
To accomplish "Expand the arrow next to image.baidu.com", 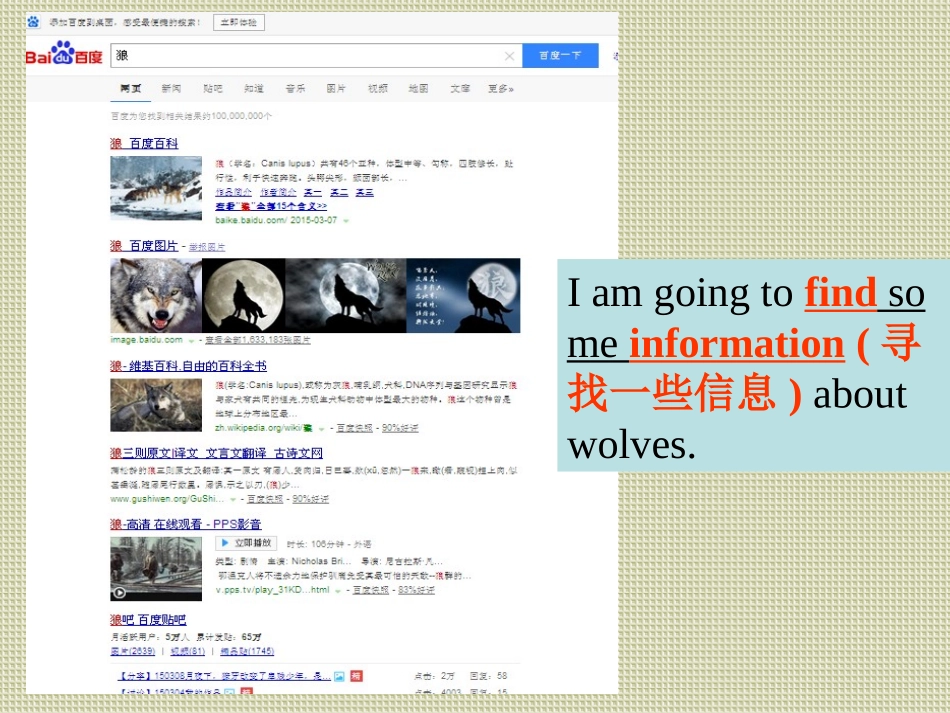I will tap(191, 340).
